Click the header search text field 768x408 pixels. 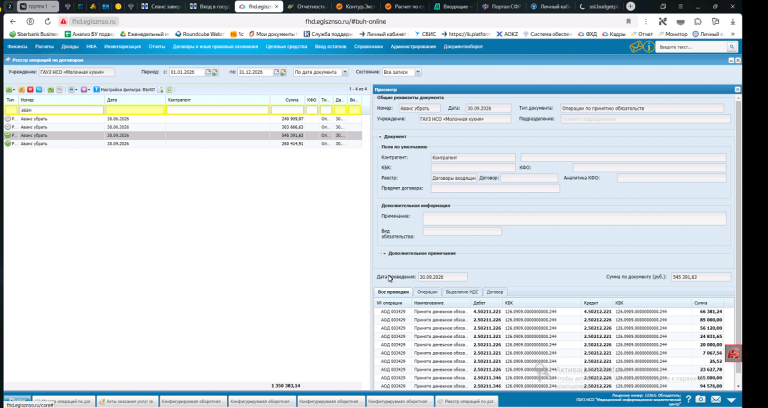click(692, 47)
